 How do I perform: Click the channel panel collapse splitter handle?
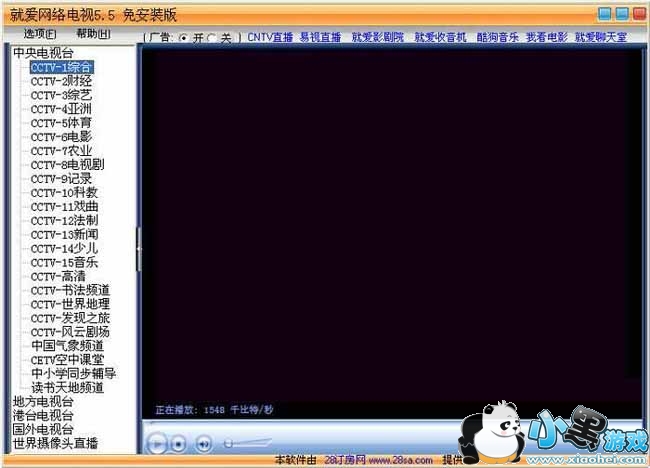139,249
